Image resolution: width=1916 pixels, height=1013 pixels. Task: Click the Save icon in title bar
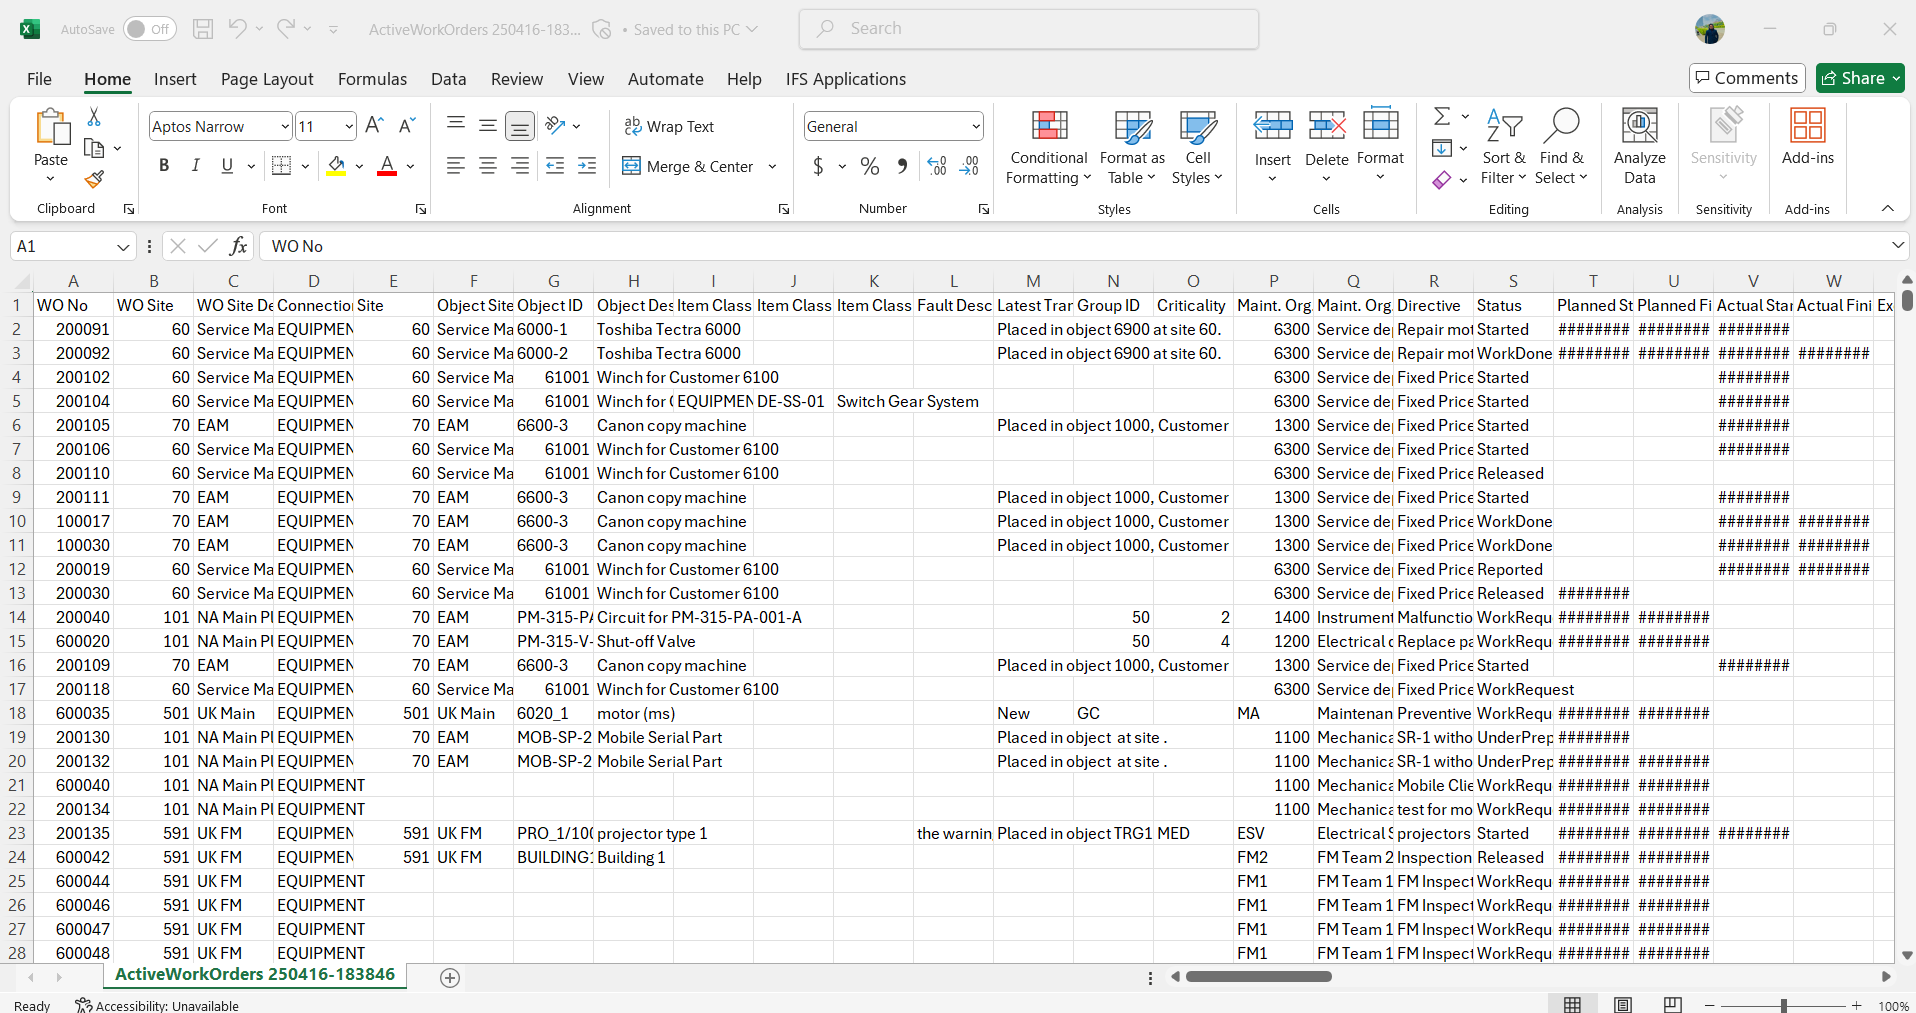click(x=203, y=29)
